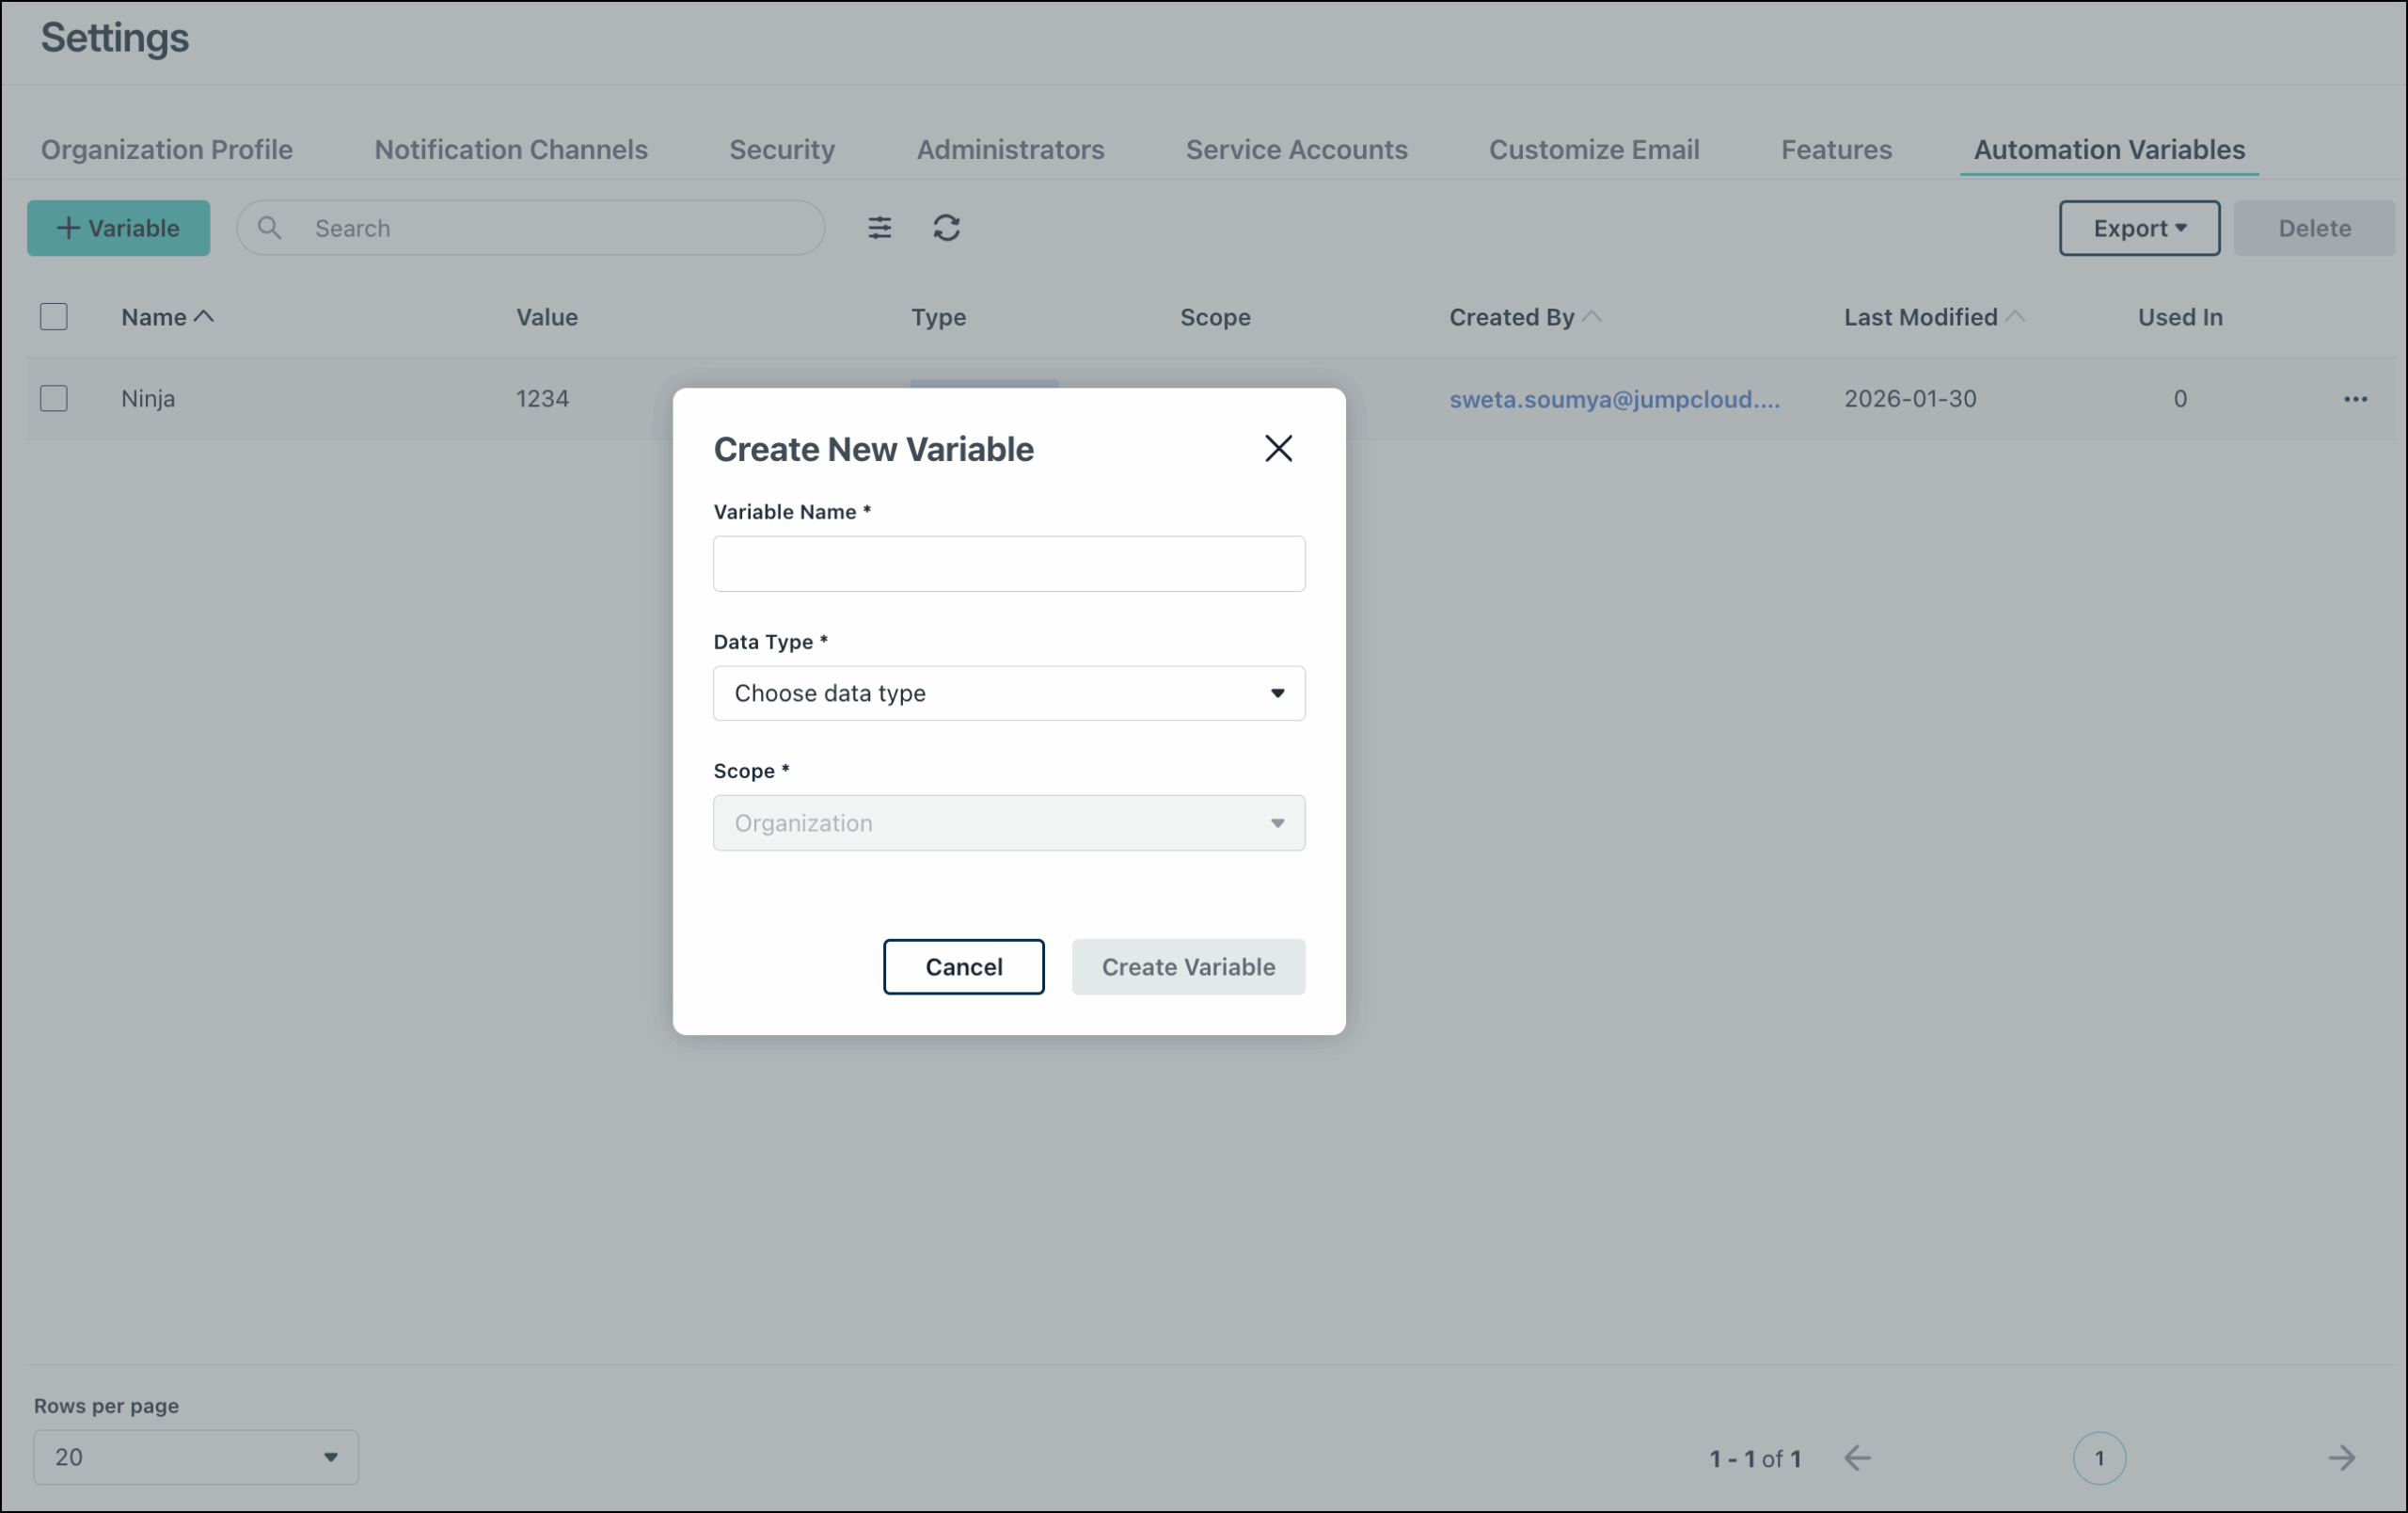Focus the Variable Name input field

tap(1008, 564)
